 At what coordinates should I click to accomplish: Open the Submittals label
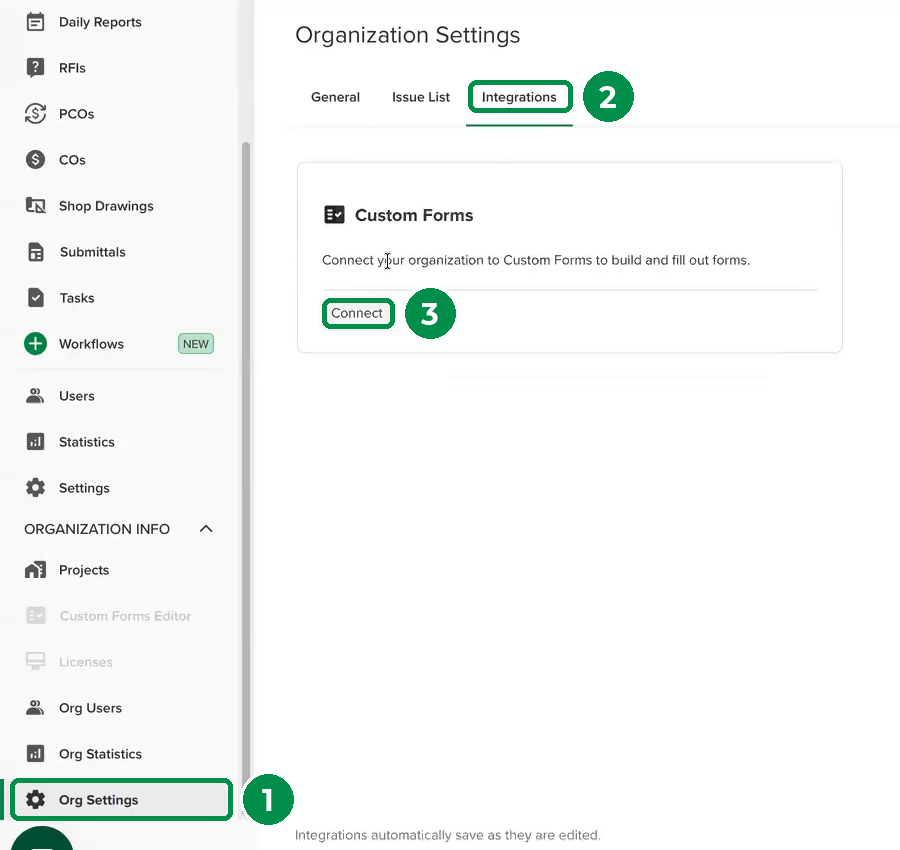coord(92,252)
